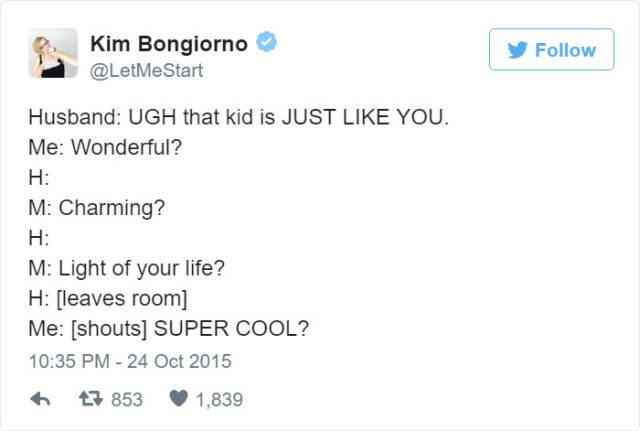Select the Me: Wonderful? line
This screenshot has height=431, width=640.
105,147
